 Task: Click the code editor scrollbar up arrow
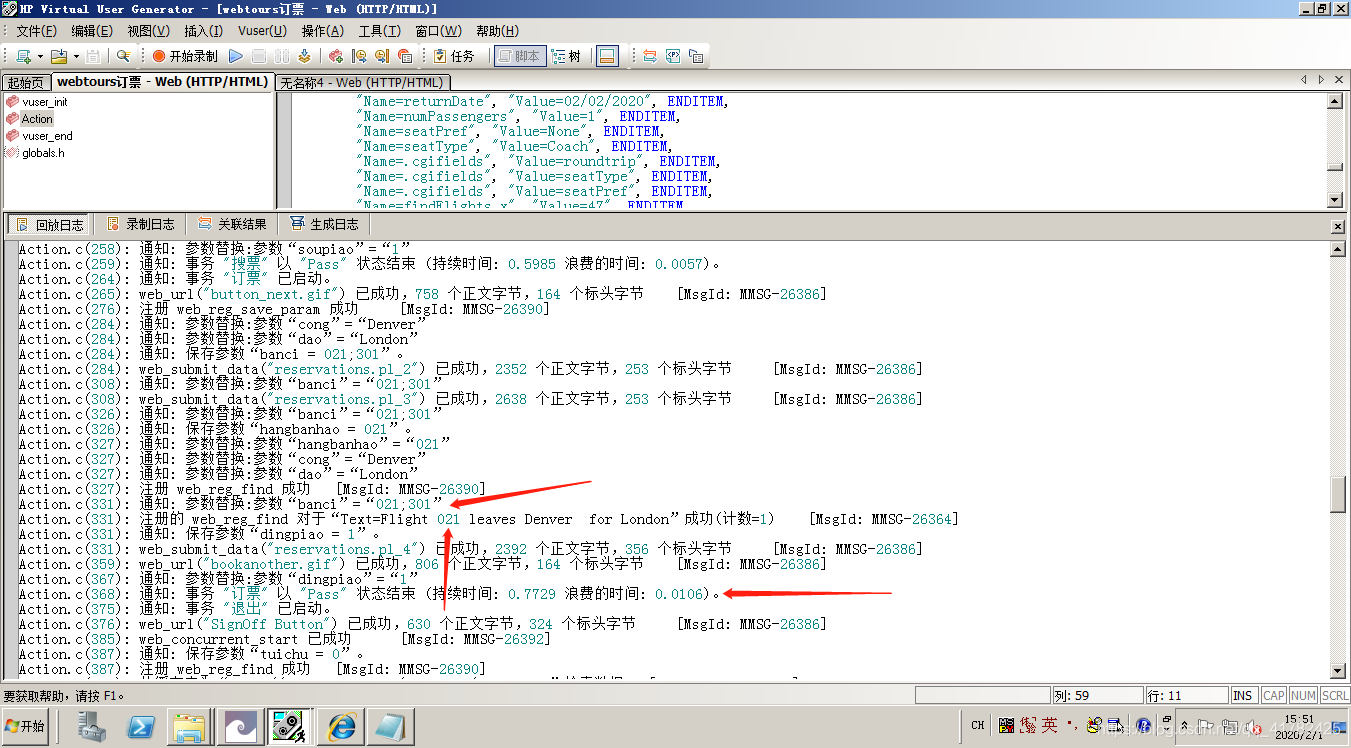click(1335, 100)
